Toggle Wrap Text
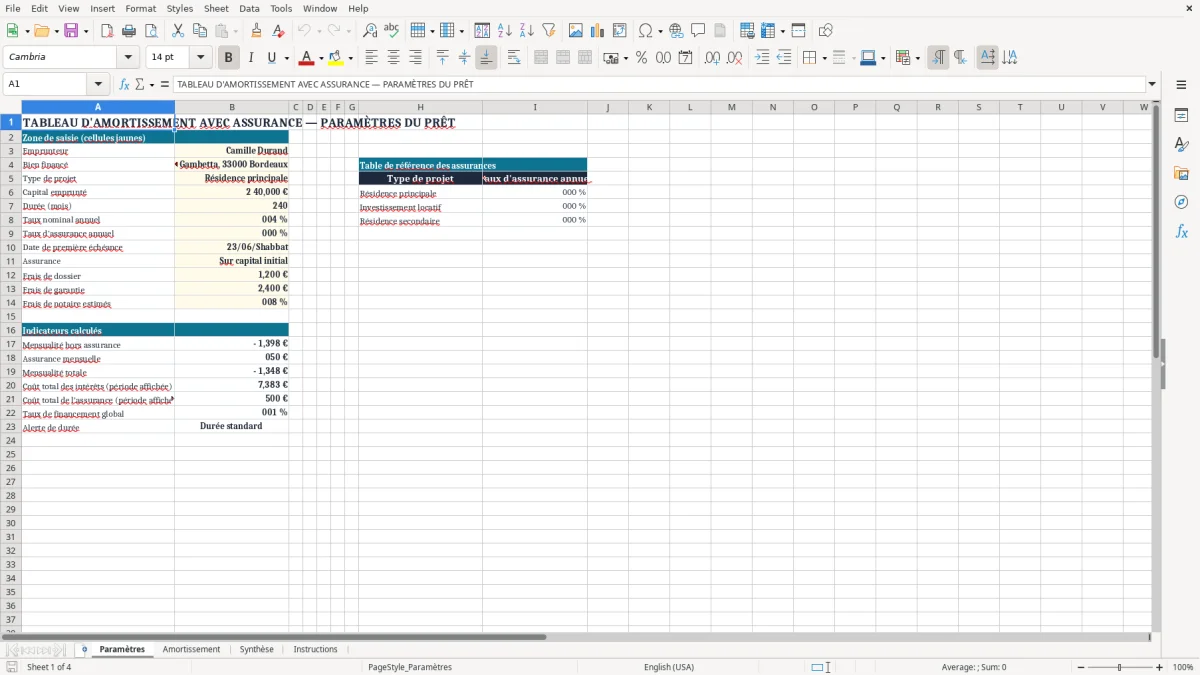The height and width of the screenshot is (675, 1200). 514,58
